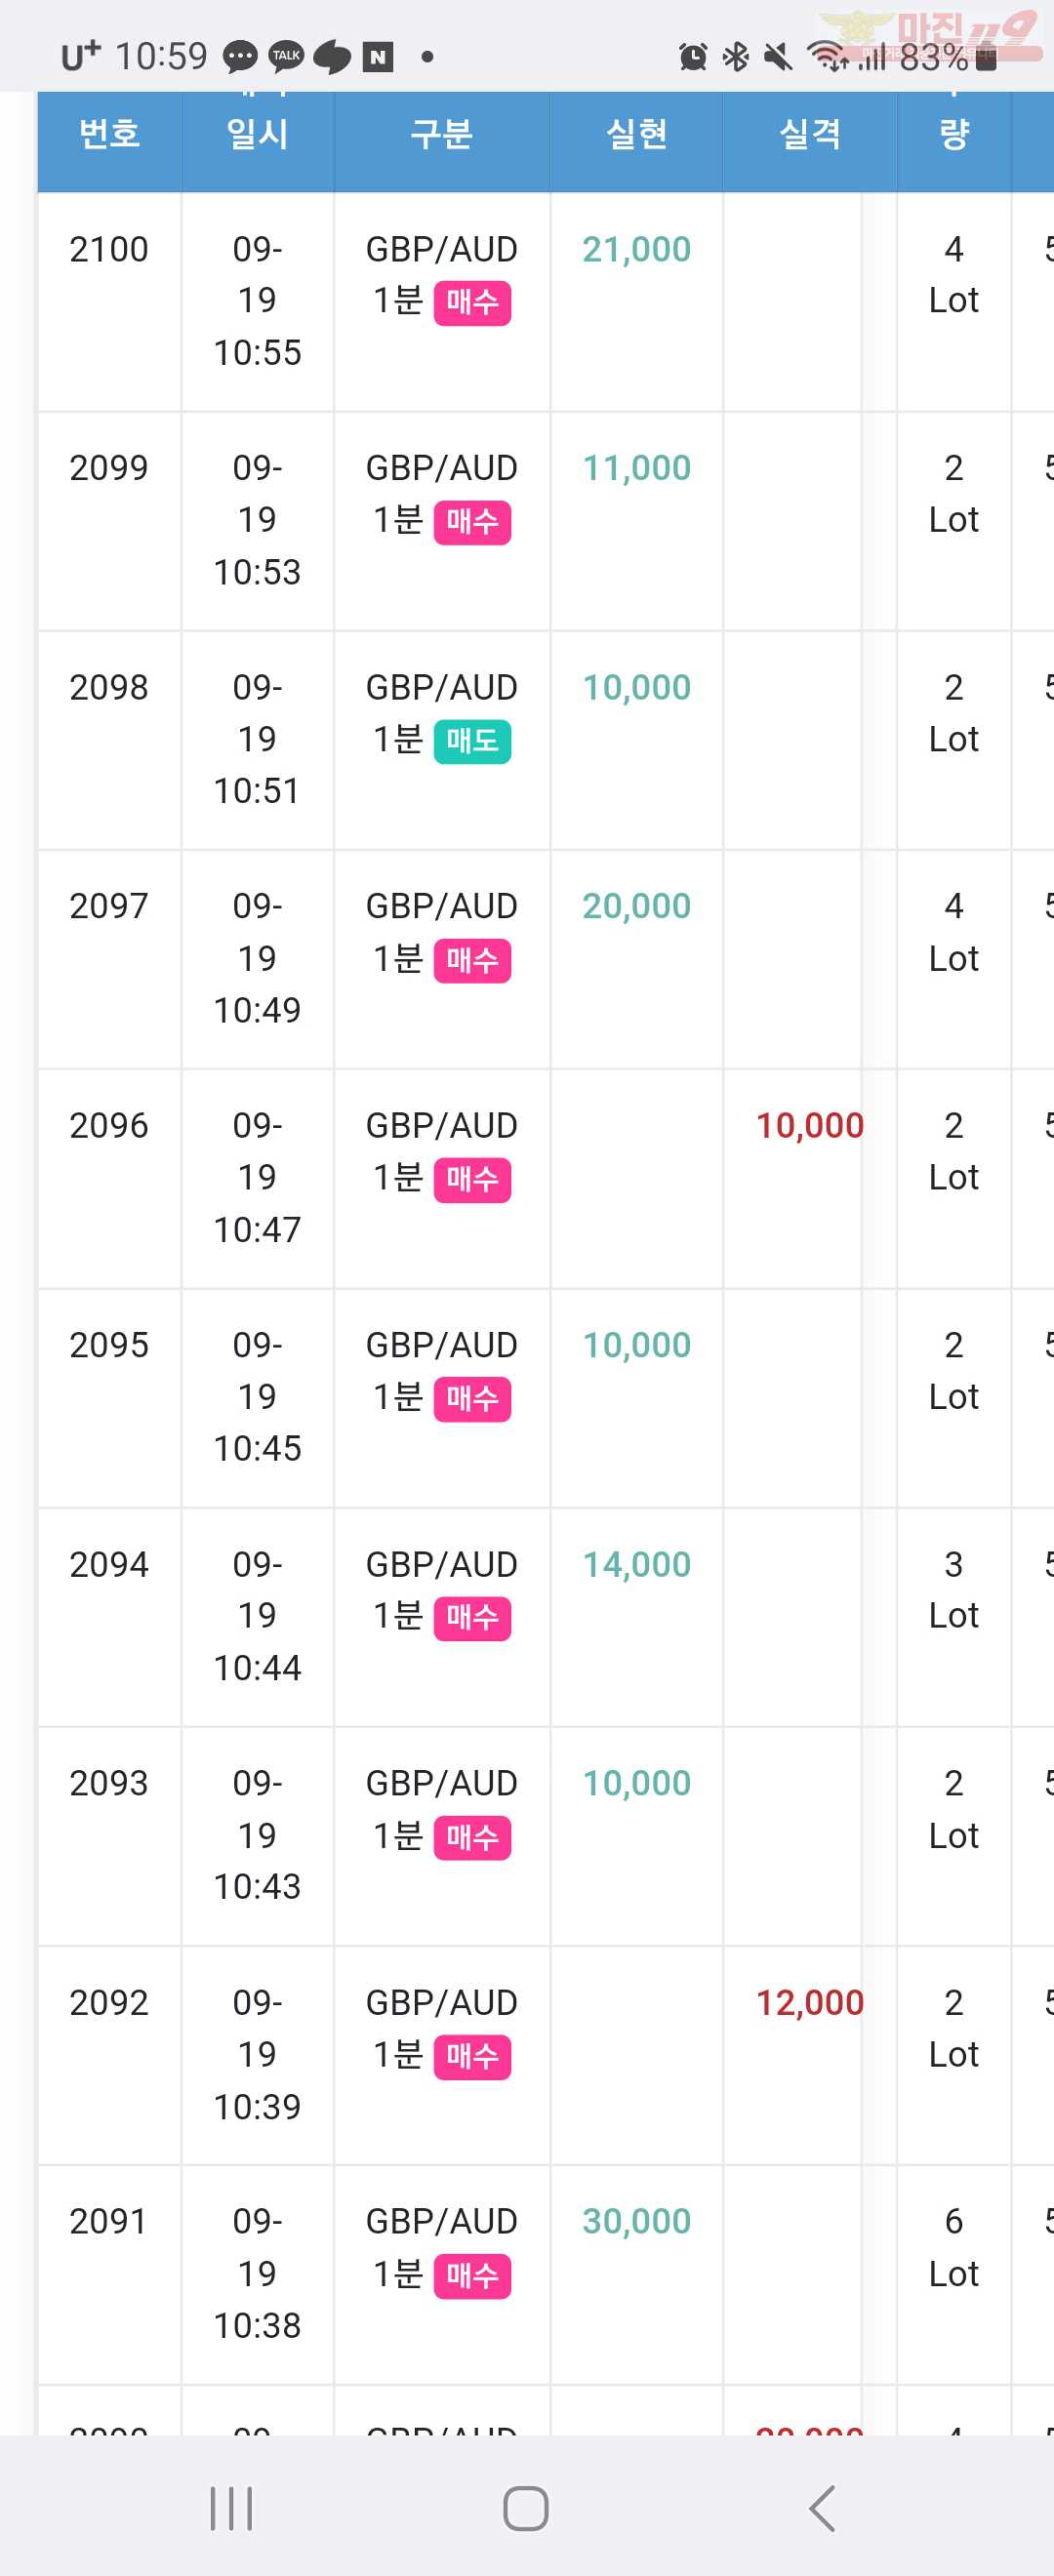Select the 일시 column header
Image resolution: width=1054 pixels, height=2576 pixels.
coord(257,133)
